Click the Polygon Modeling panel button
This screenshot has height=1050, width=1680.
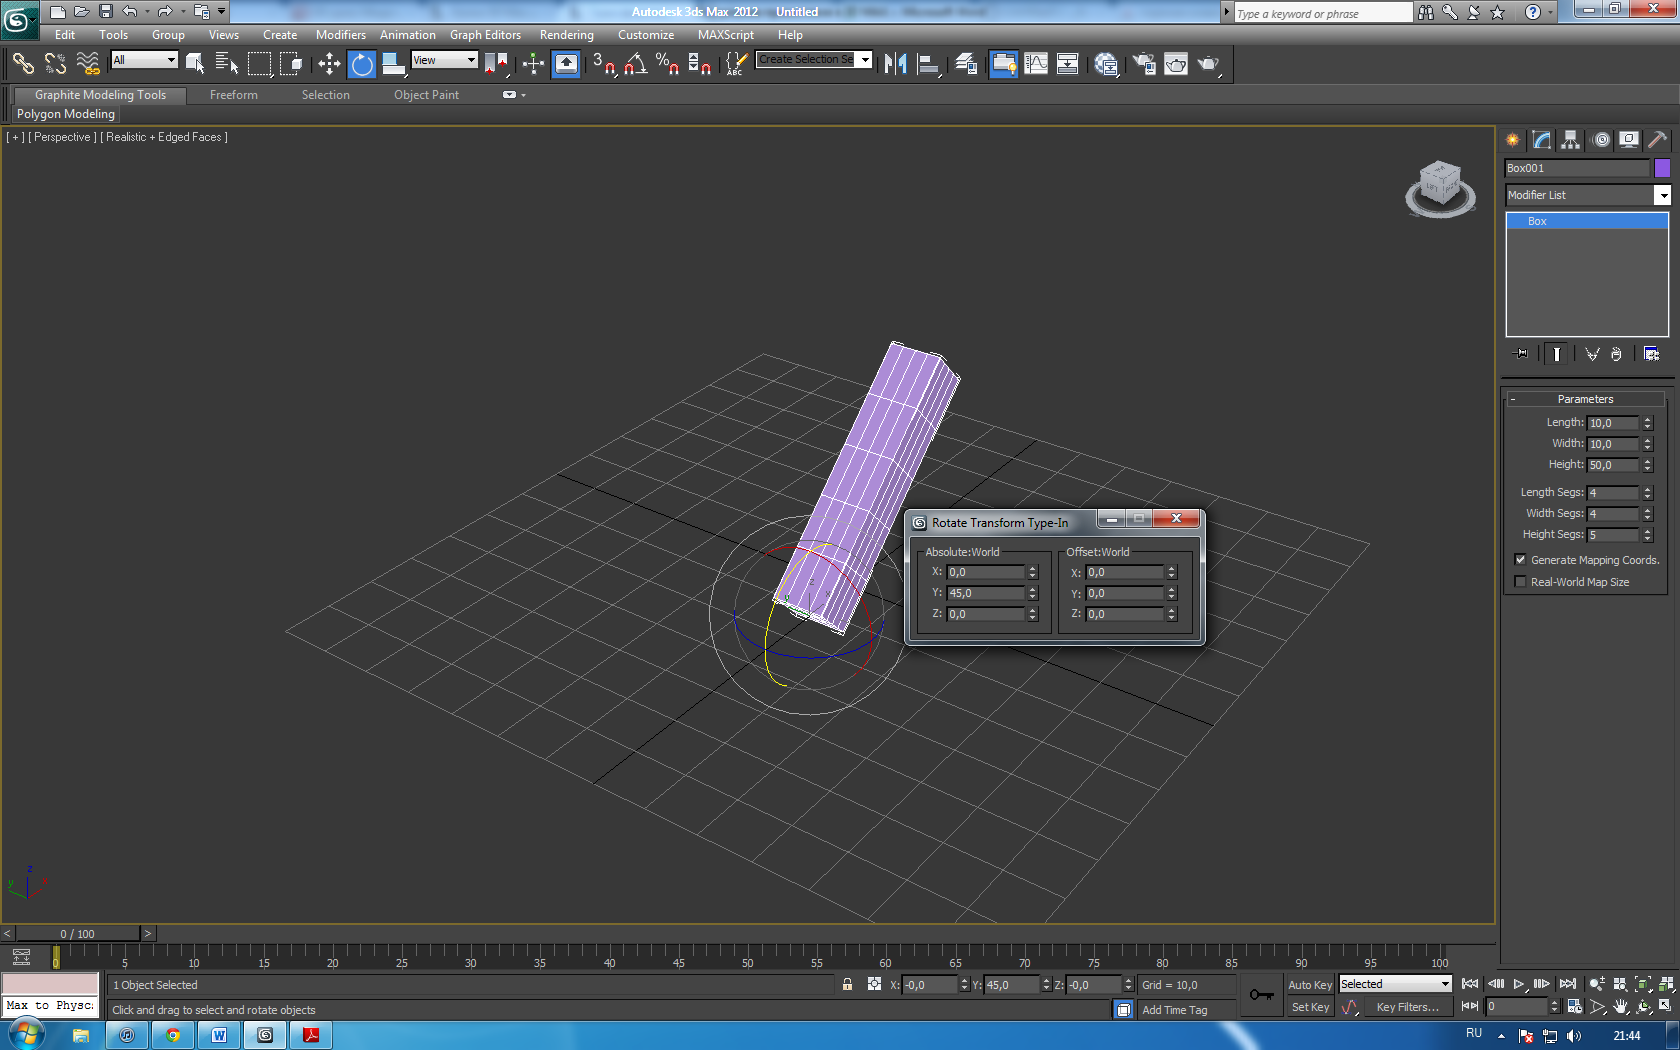click(66, 114)
